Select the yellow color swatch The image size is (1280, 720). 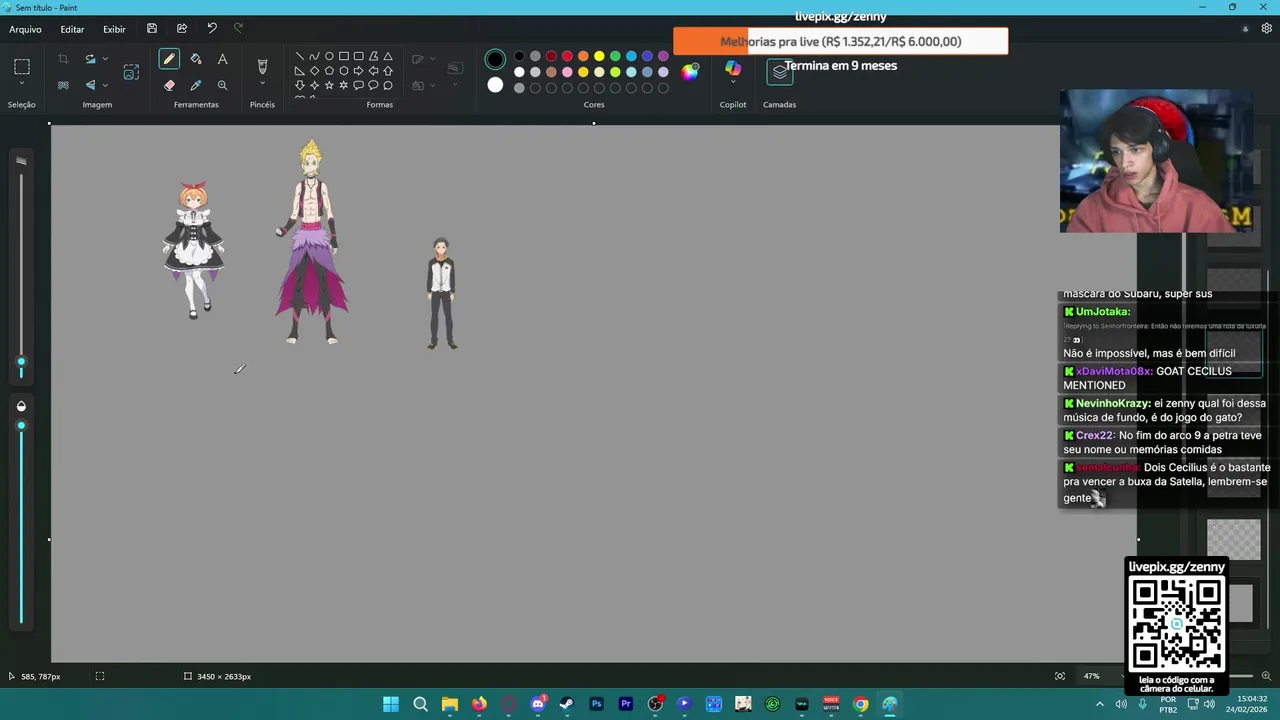(599, 56)
